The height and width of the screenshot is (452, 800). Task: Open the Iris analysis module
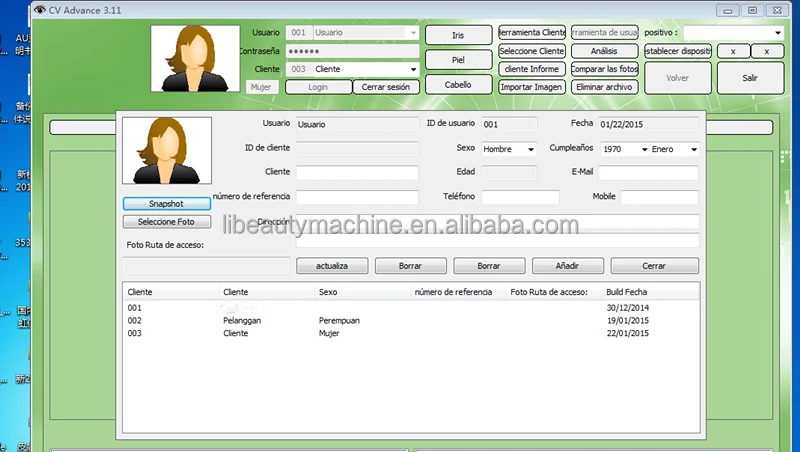click(458, 35)
